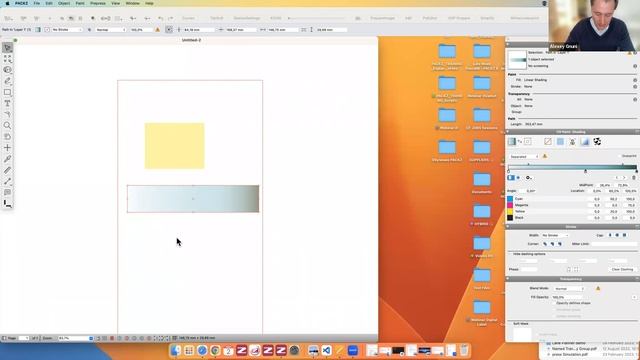This screenshot has height=360, width=640.
Task: Toggle the Overprint checkbox in Fill panel
Action: pyautogui.click(x=619, y=156)
